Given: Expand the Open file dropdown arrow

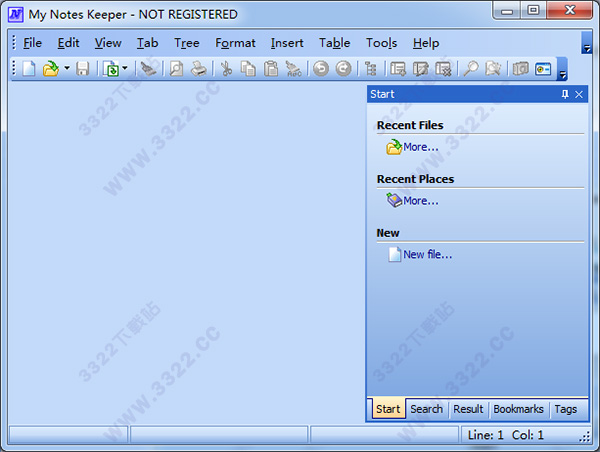Looking at the screenshot, I should tap(67, 69).
